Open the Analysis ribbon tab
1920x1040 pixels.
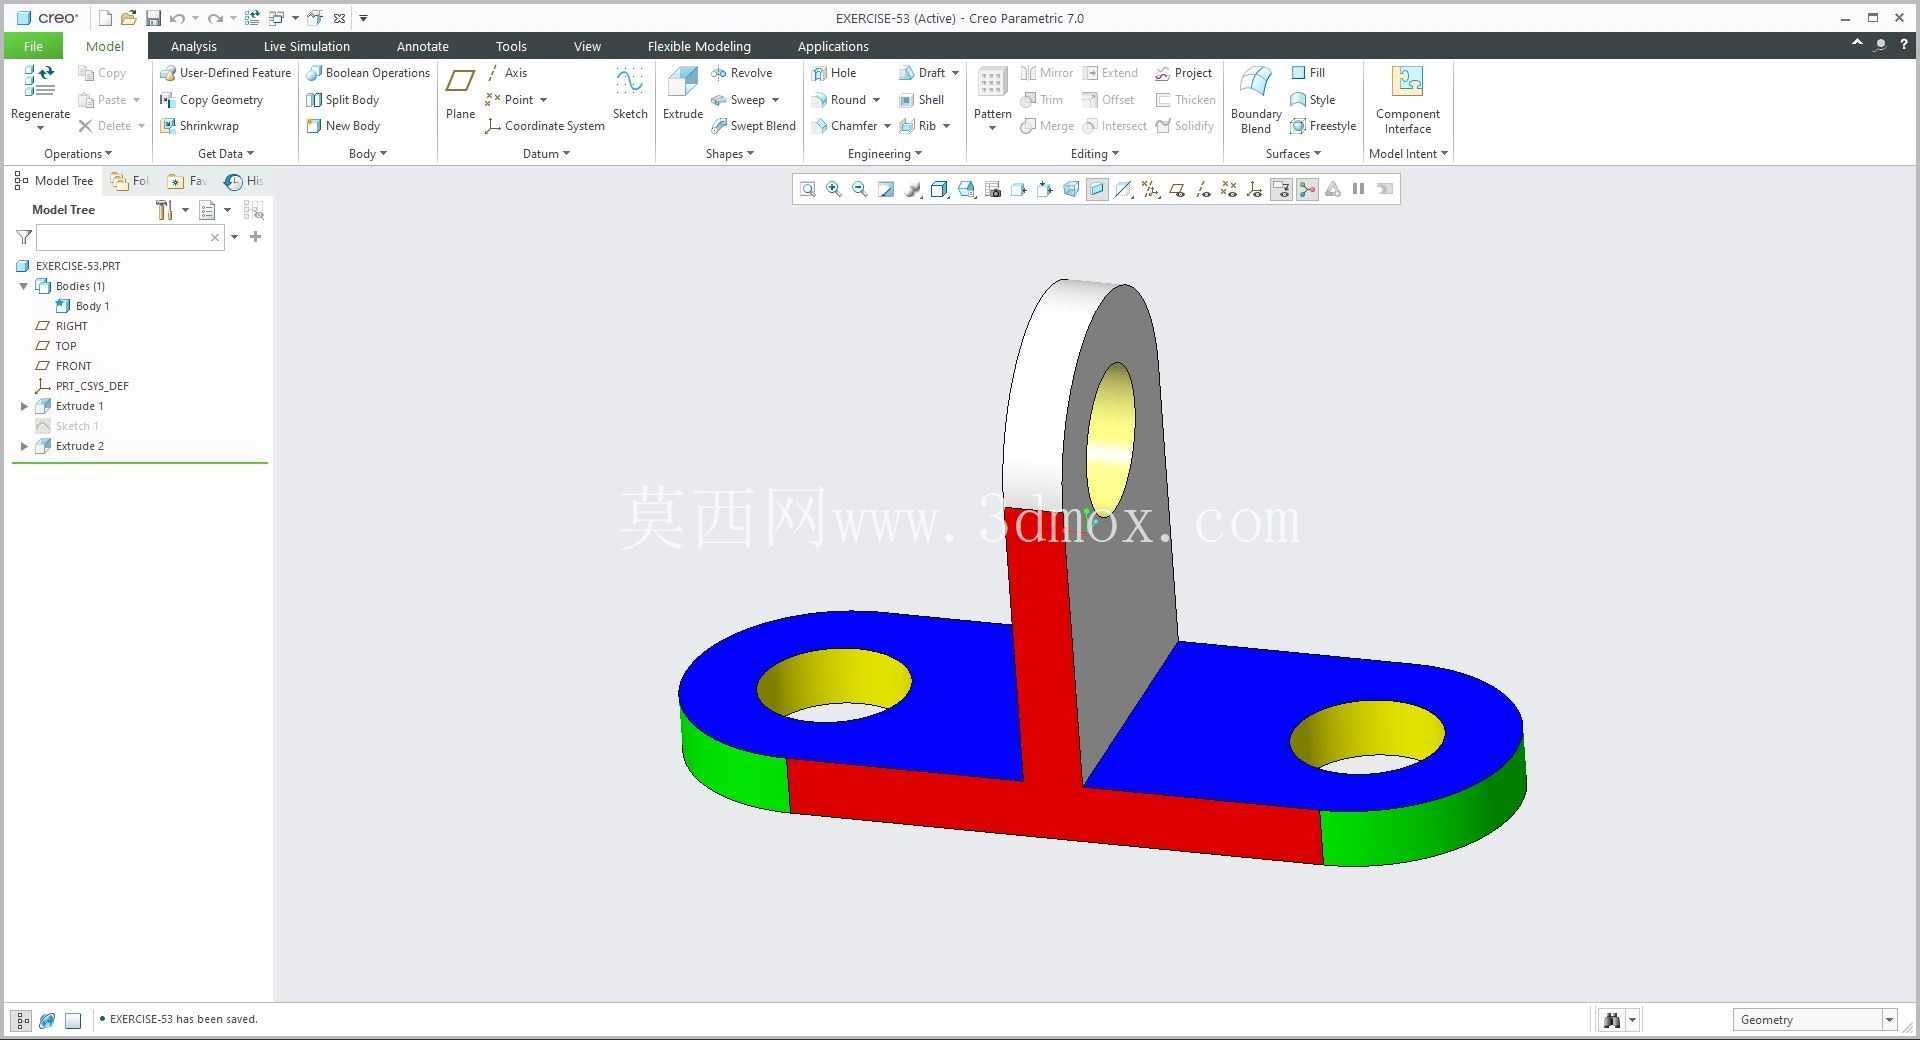[193, 46]
